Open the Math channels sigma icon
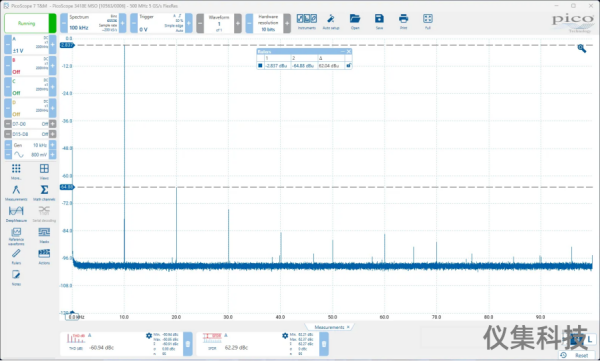Screen dimensions: 600x361 (44, 193)
